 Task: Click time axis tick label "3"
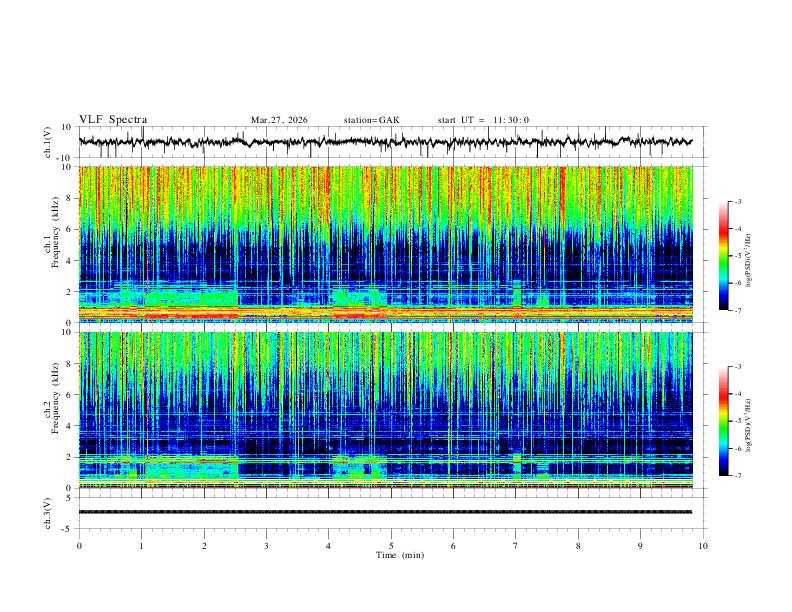coord(266,546)
